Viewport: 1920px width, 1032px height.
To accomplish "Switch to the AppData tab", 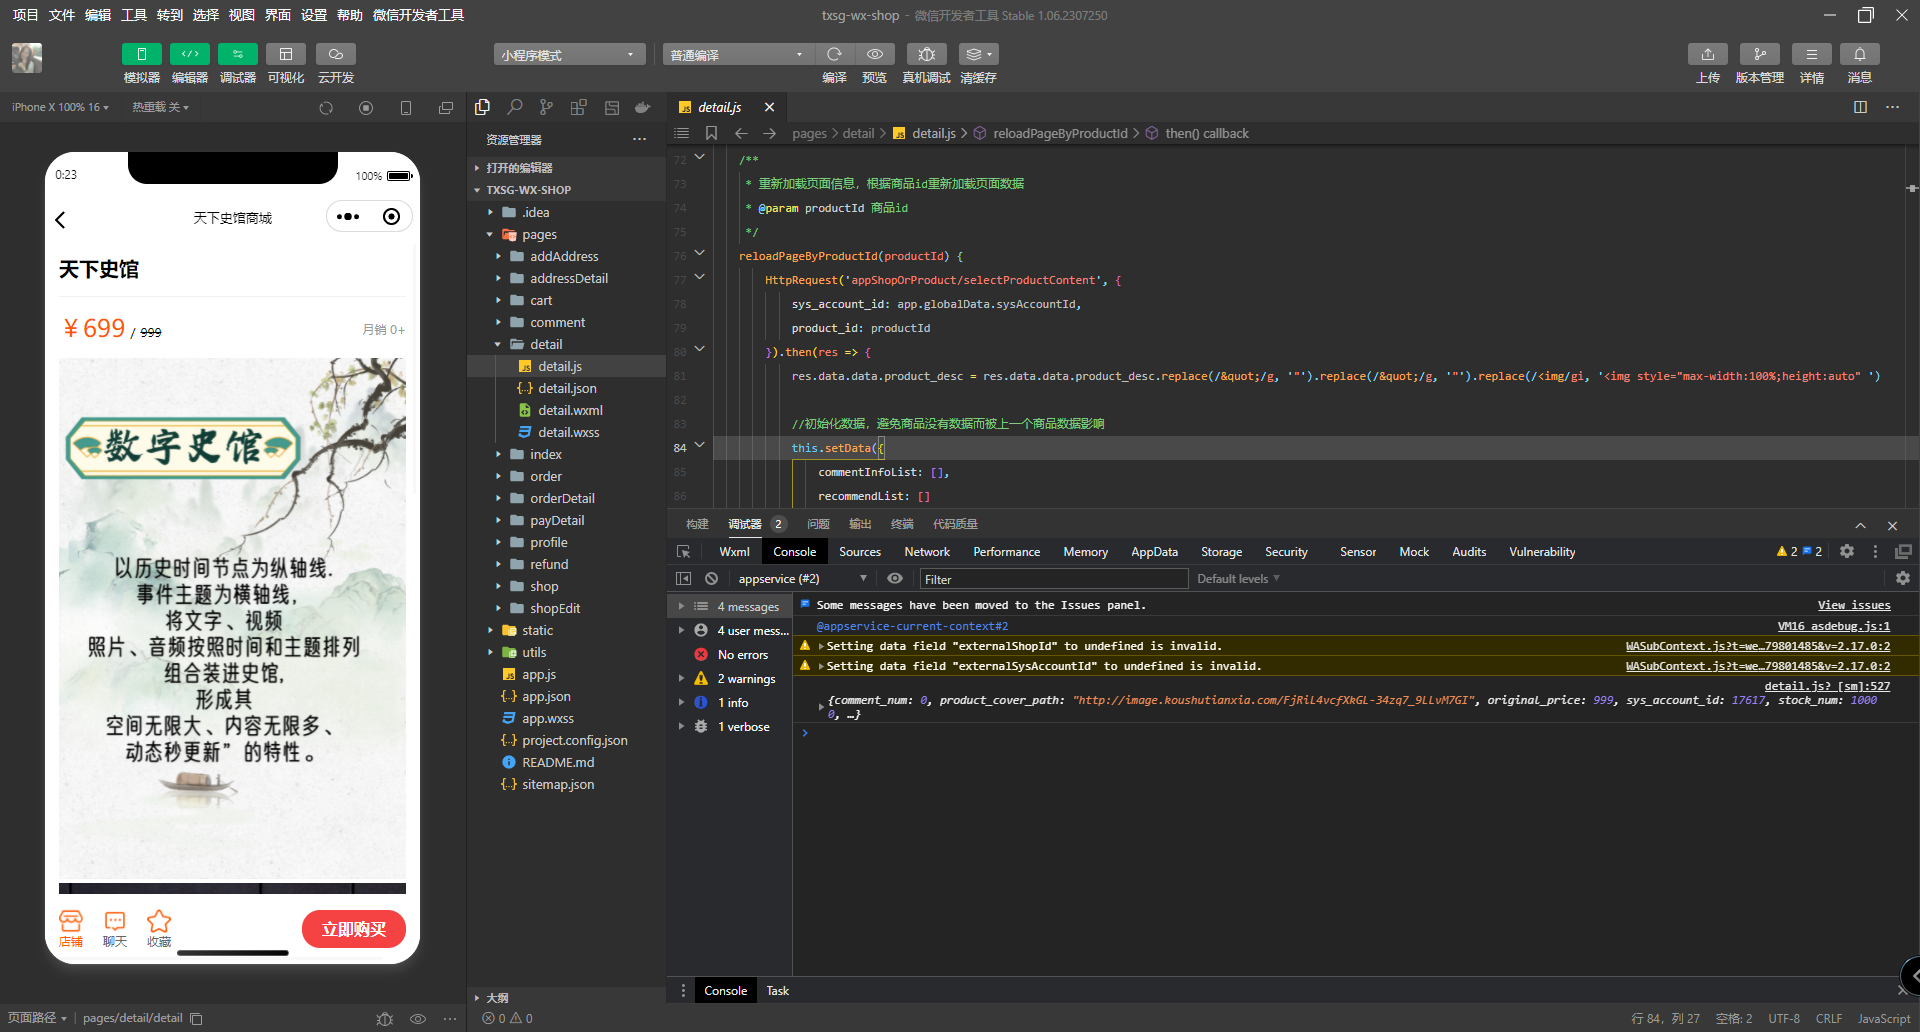I will click(x=1154, y=552).
